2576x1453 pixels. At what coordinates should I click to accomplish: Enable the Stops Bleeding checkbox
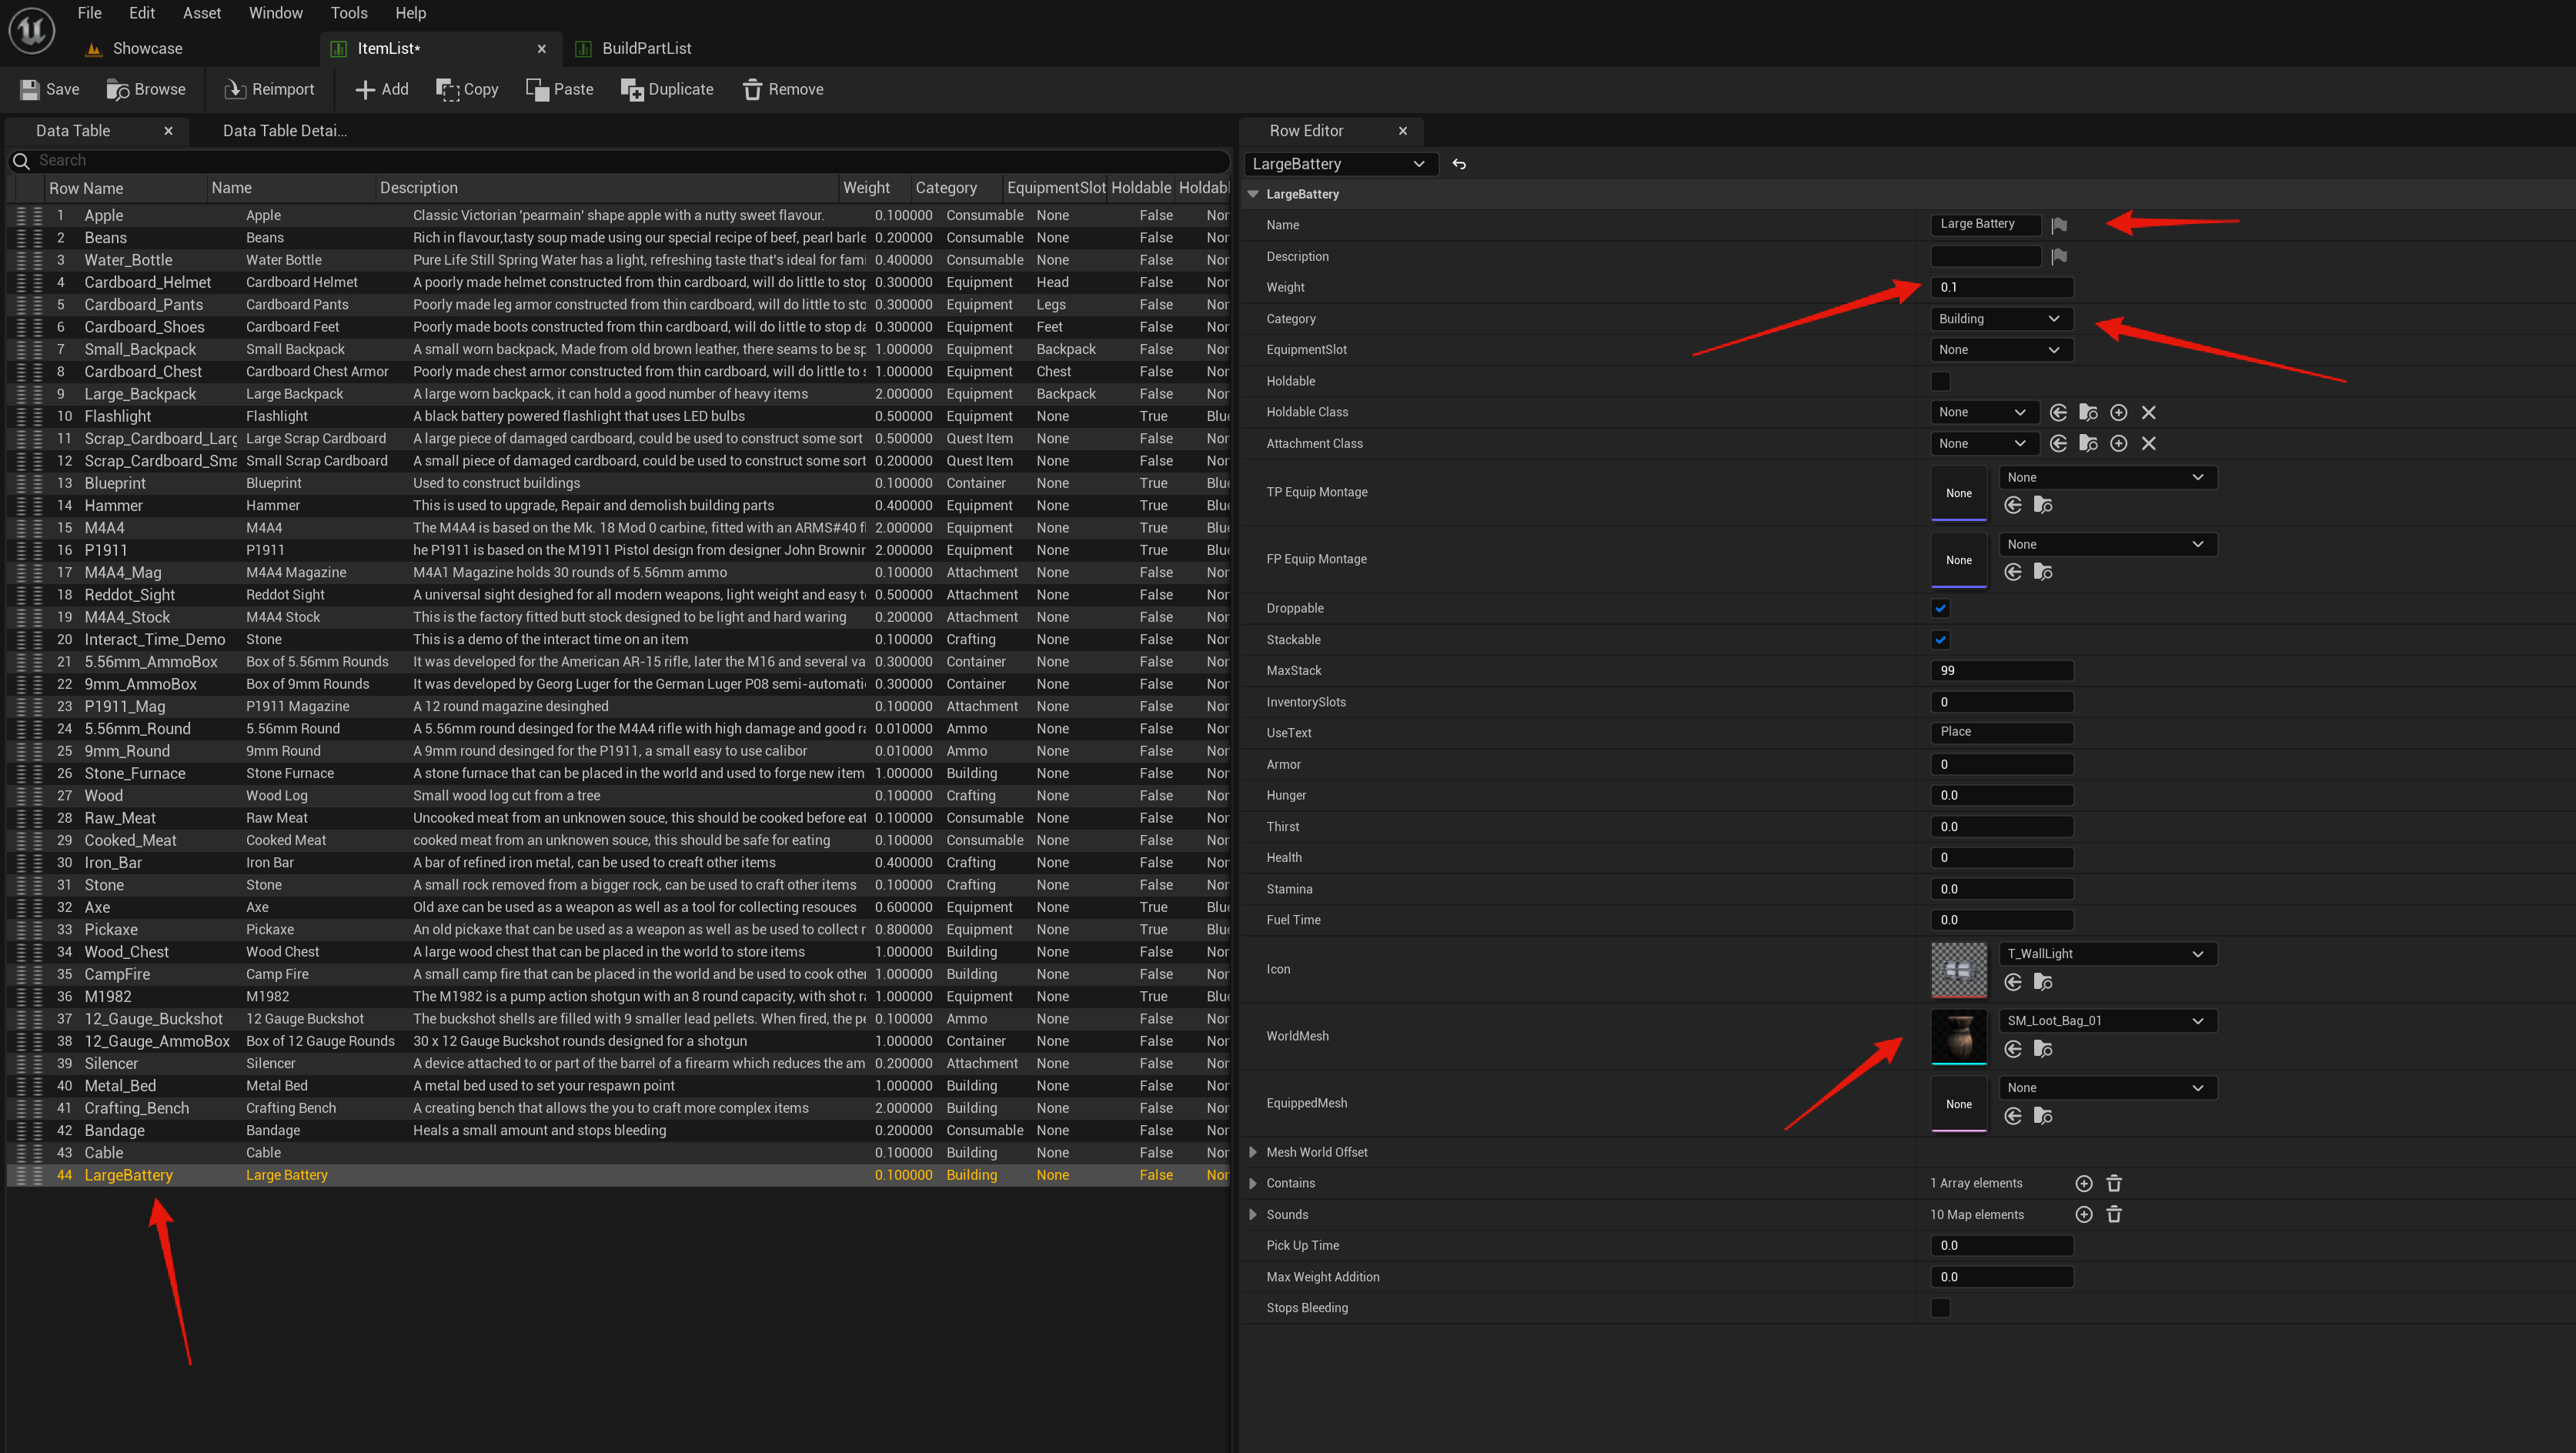click(x=1940, y=1308)
